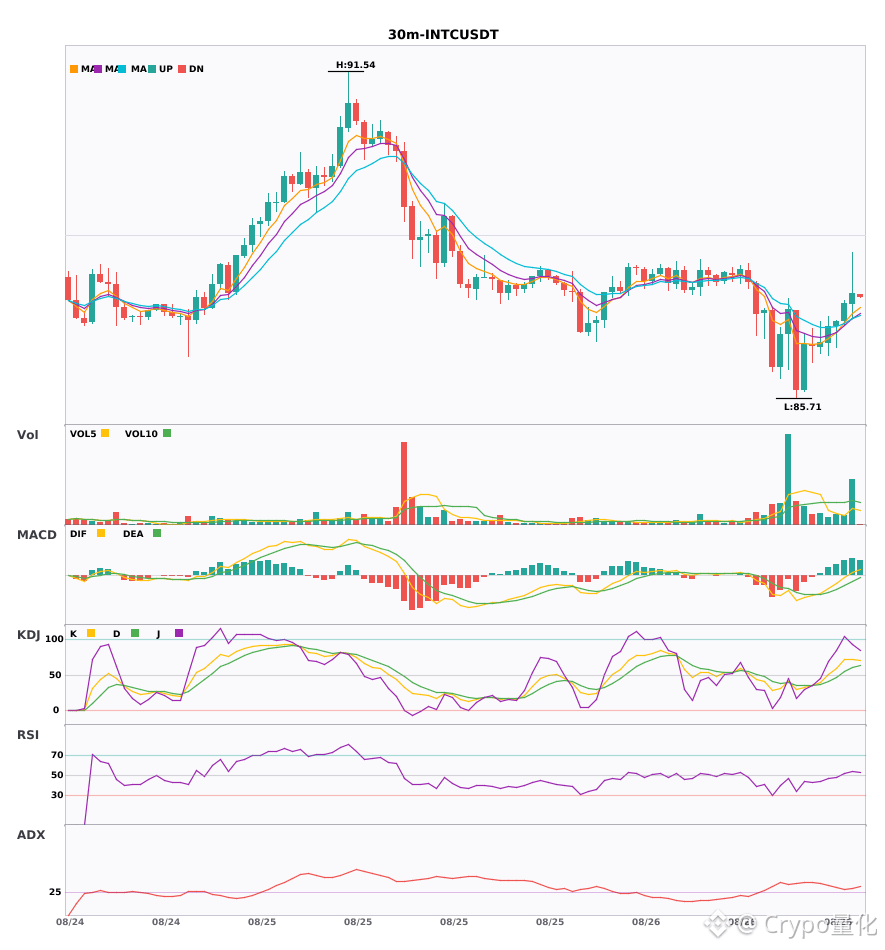Click the green DEA legend swatch

[157, 533]
